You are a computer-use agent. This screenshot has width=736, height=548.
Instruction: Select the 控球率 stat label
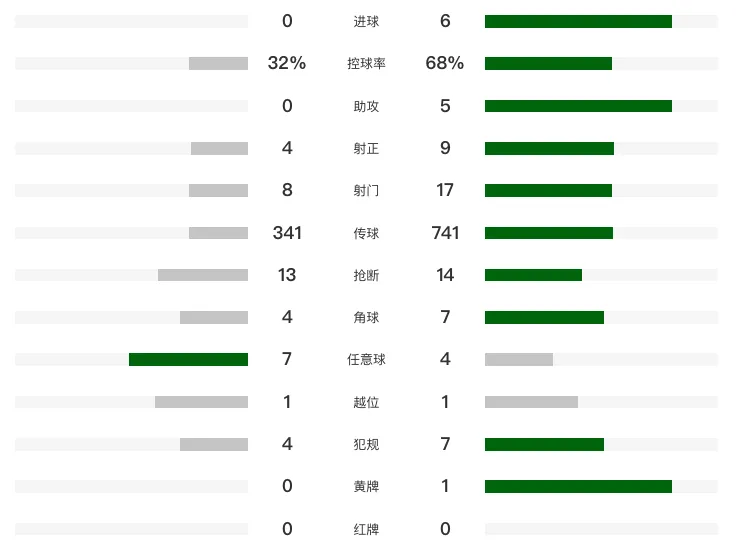point(366,63)
